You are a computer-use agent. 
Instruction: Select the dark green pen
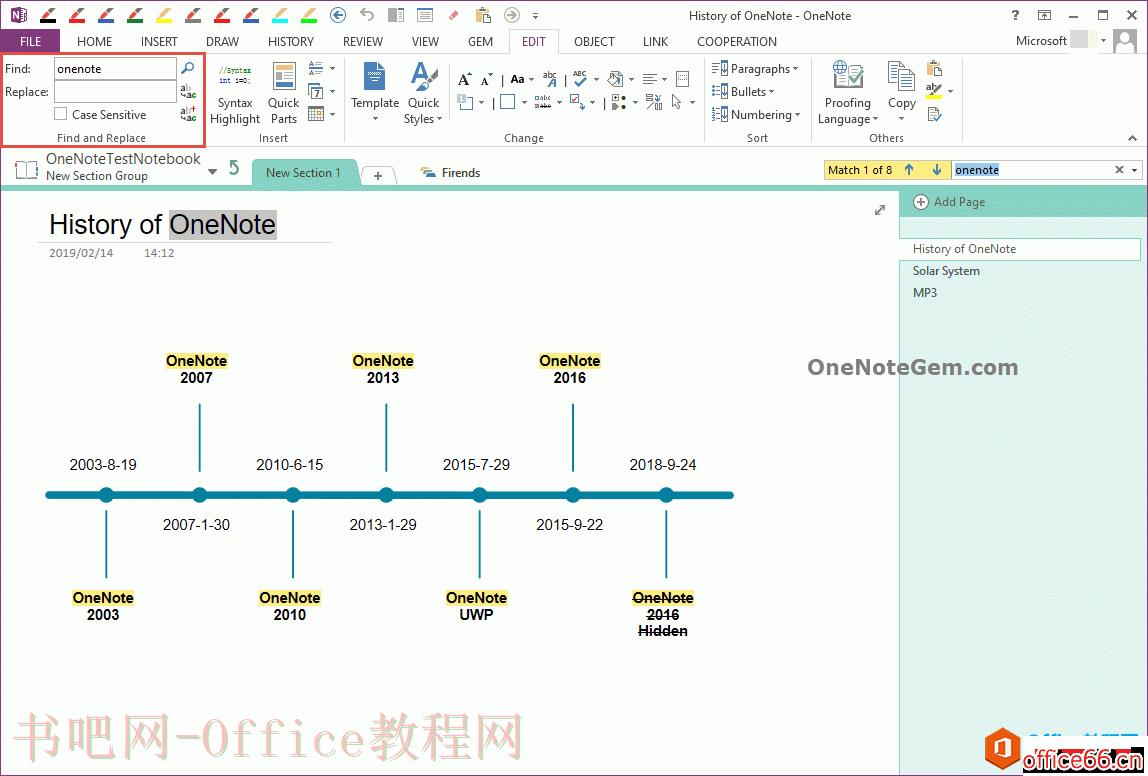point(135,15)
